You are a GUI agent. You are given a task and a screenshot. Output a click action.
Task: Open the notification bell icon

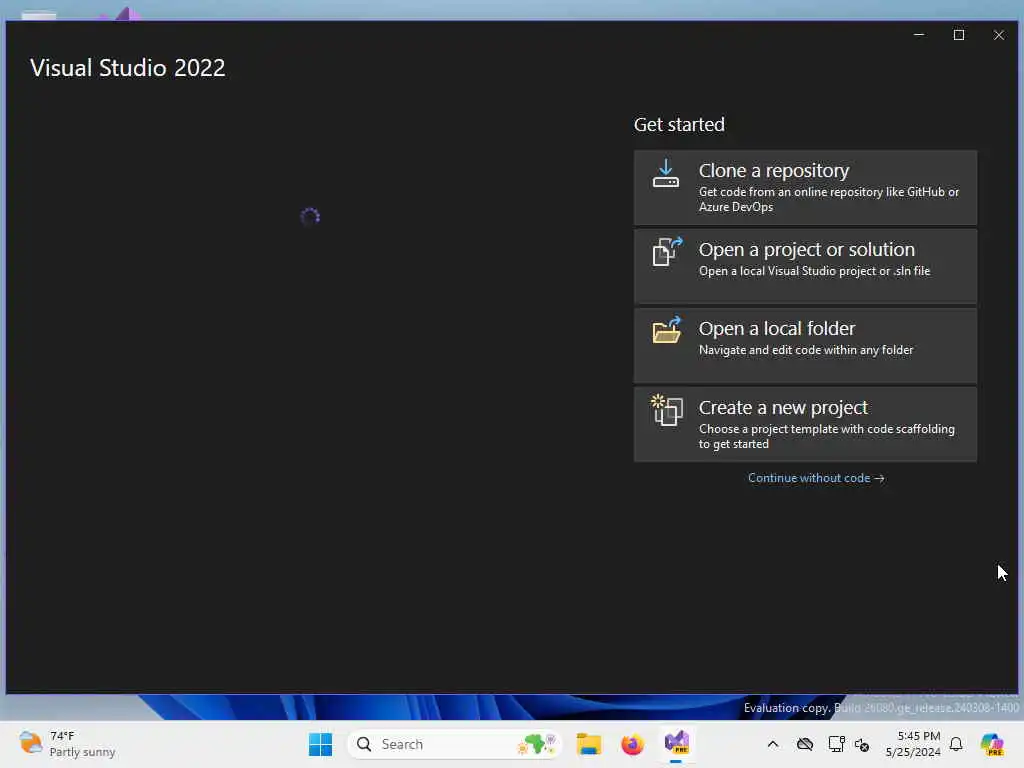pos(956,744)
